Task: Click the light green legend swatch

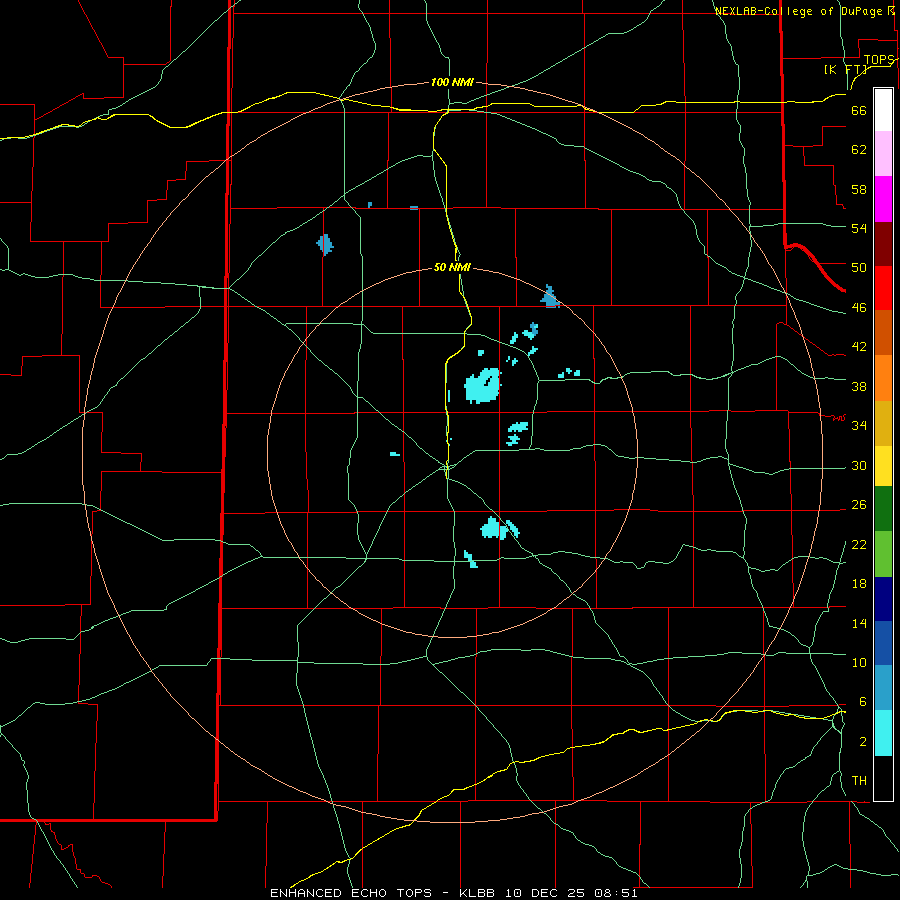Action: click(883, 554)
